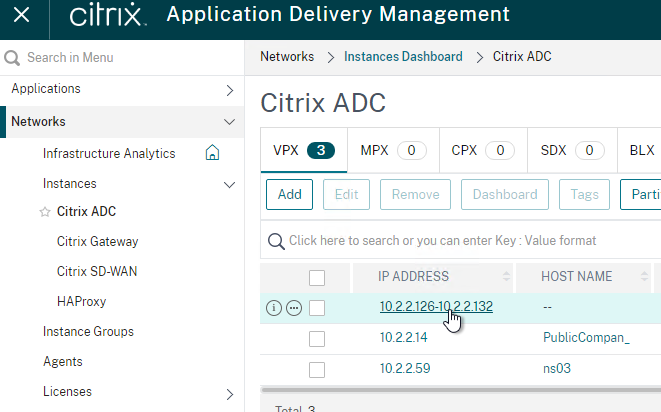The height and width of the screenshot is (412, 661).
Task: Click the Remove button
Action: pyautogui.click(x=415, y=194)
